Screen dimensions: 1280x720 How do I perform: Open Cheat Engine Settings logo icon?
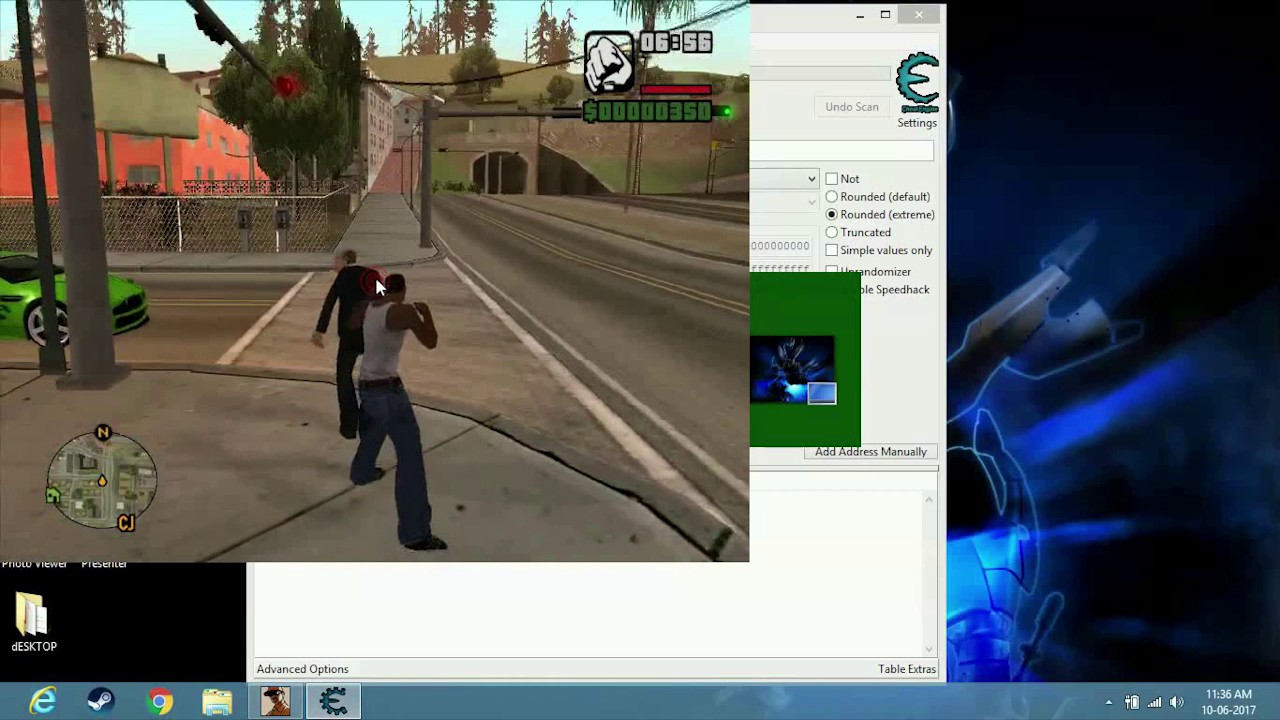(x=917, y=84)
